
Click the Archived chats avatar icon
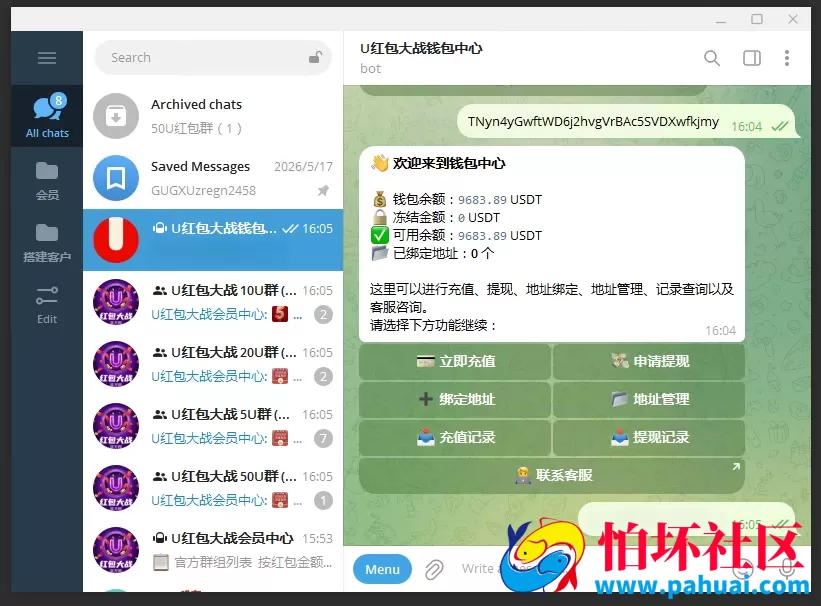pyautogui.click(x=116, y=116)
